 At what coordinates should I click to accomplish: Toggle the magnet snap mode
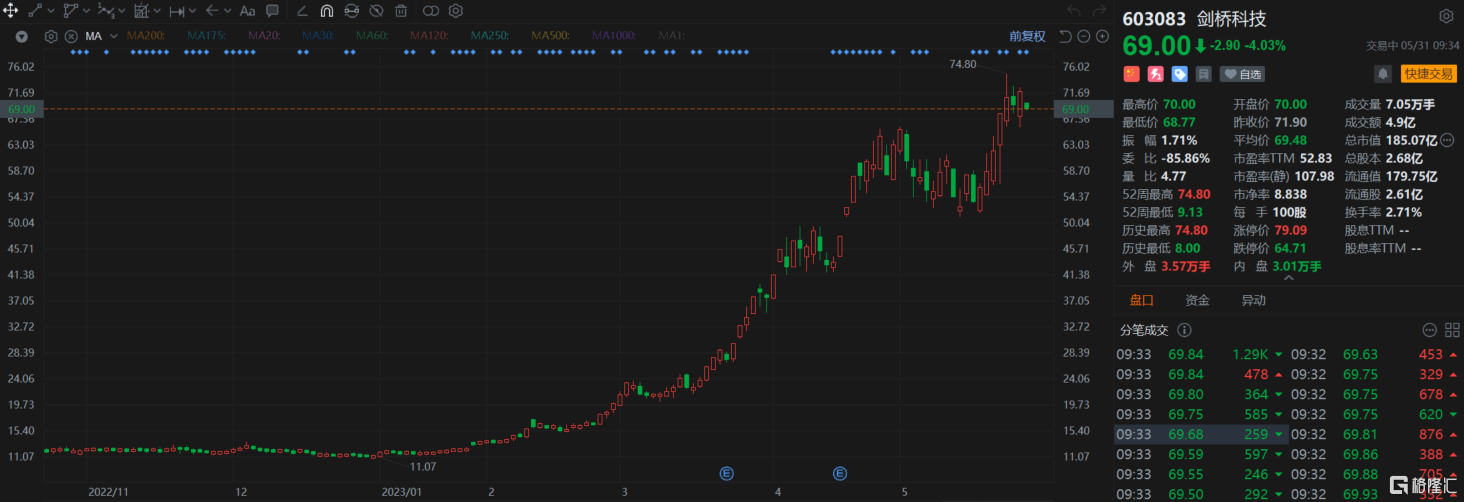click(327, 11)
